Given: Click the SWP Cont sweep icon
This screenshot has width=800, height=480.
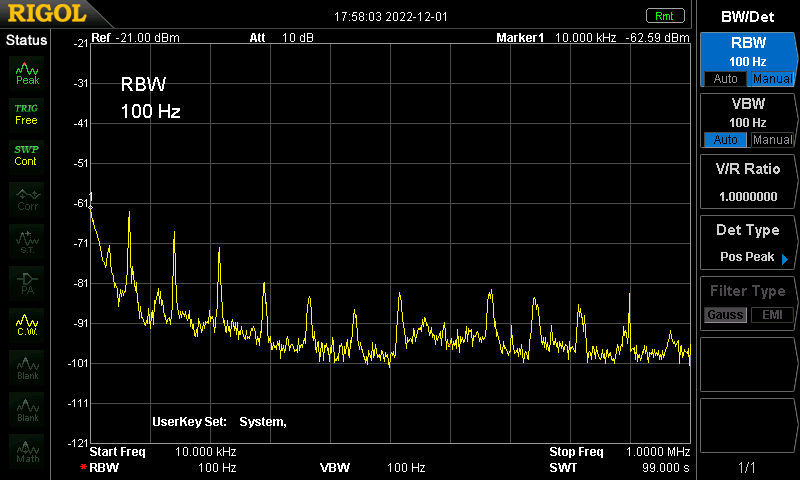Looking at the screenshot, I should [x=27, y=156].
